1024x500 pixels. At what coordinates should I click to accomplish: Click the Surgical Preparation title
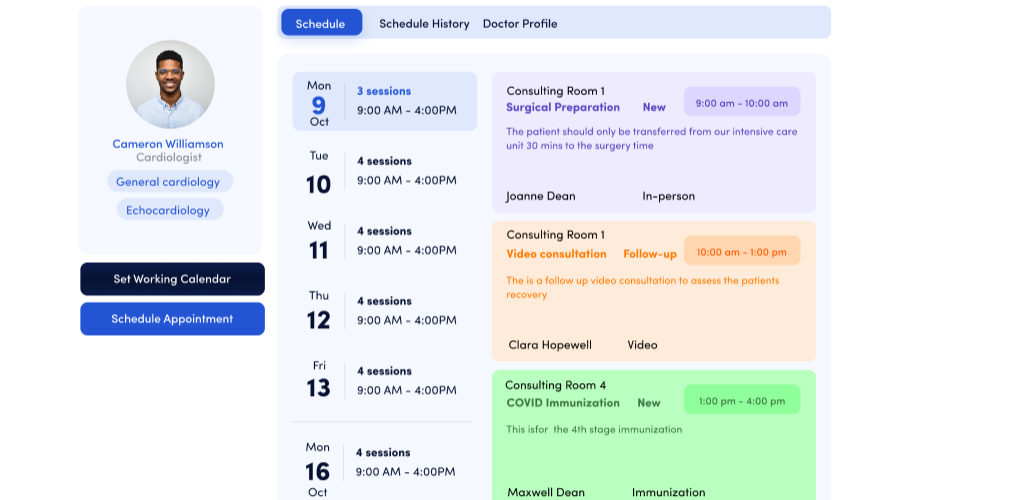coord(563,107)
